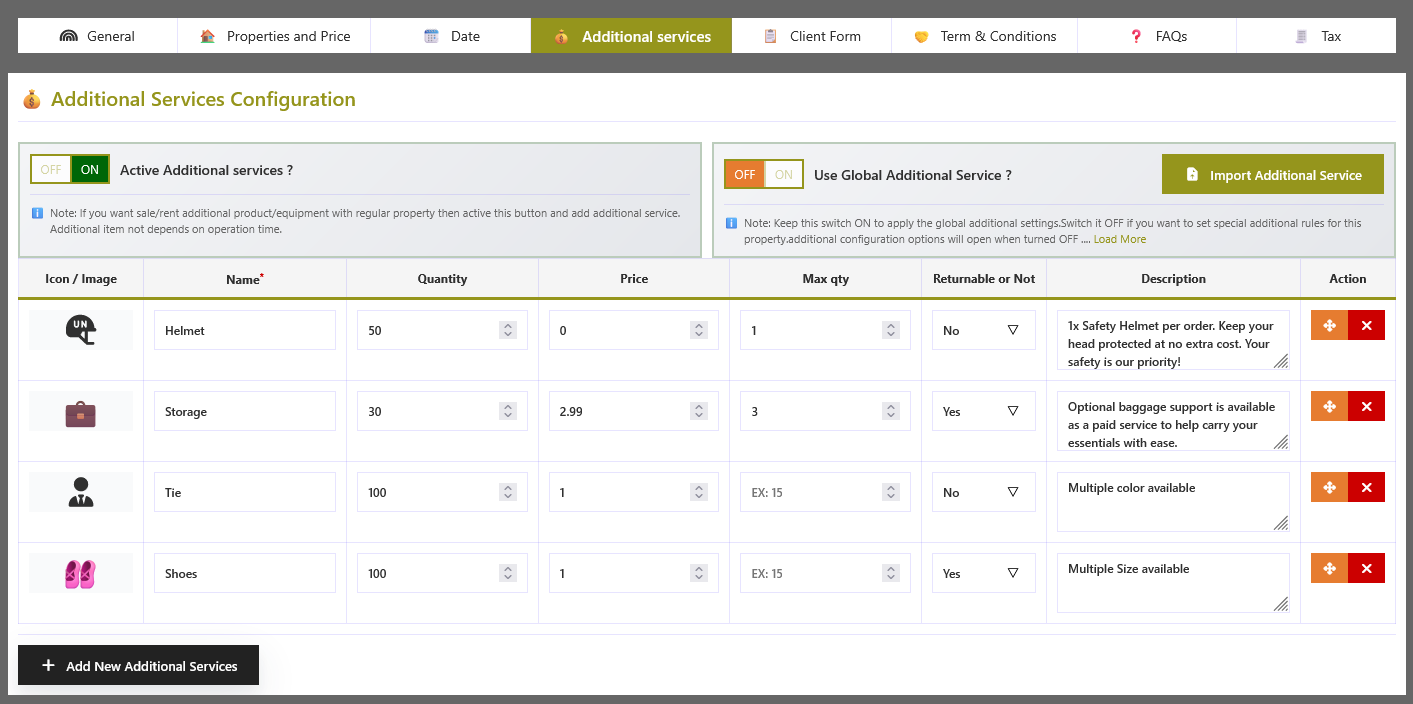1413x704 pixels.
Task: Click the move handle for Tie row
Action: (1329, 487)
